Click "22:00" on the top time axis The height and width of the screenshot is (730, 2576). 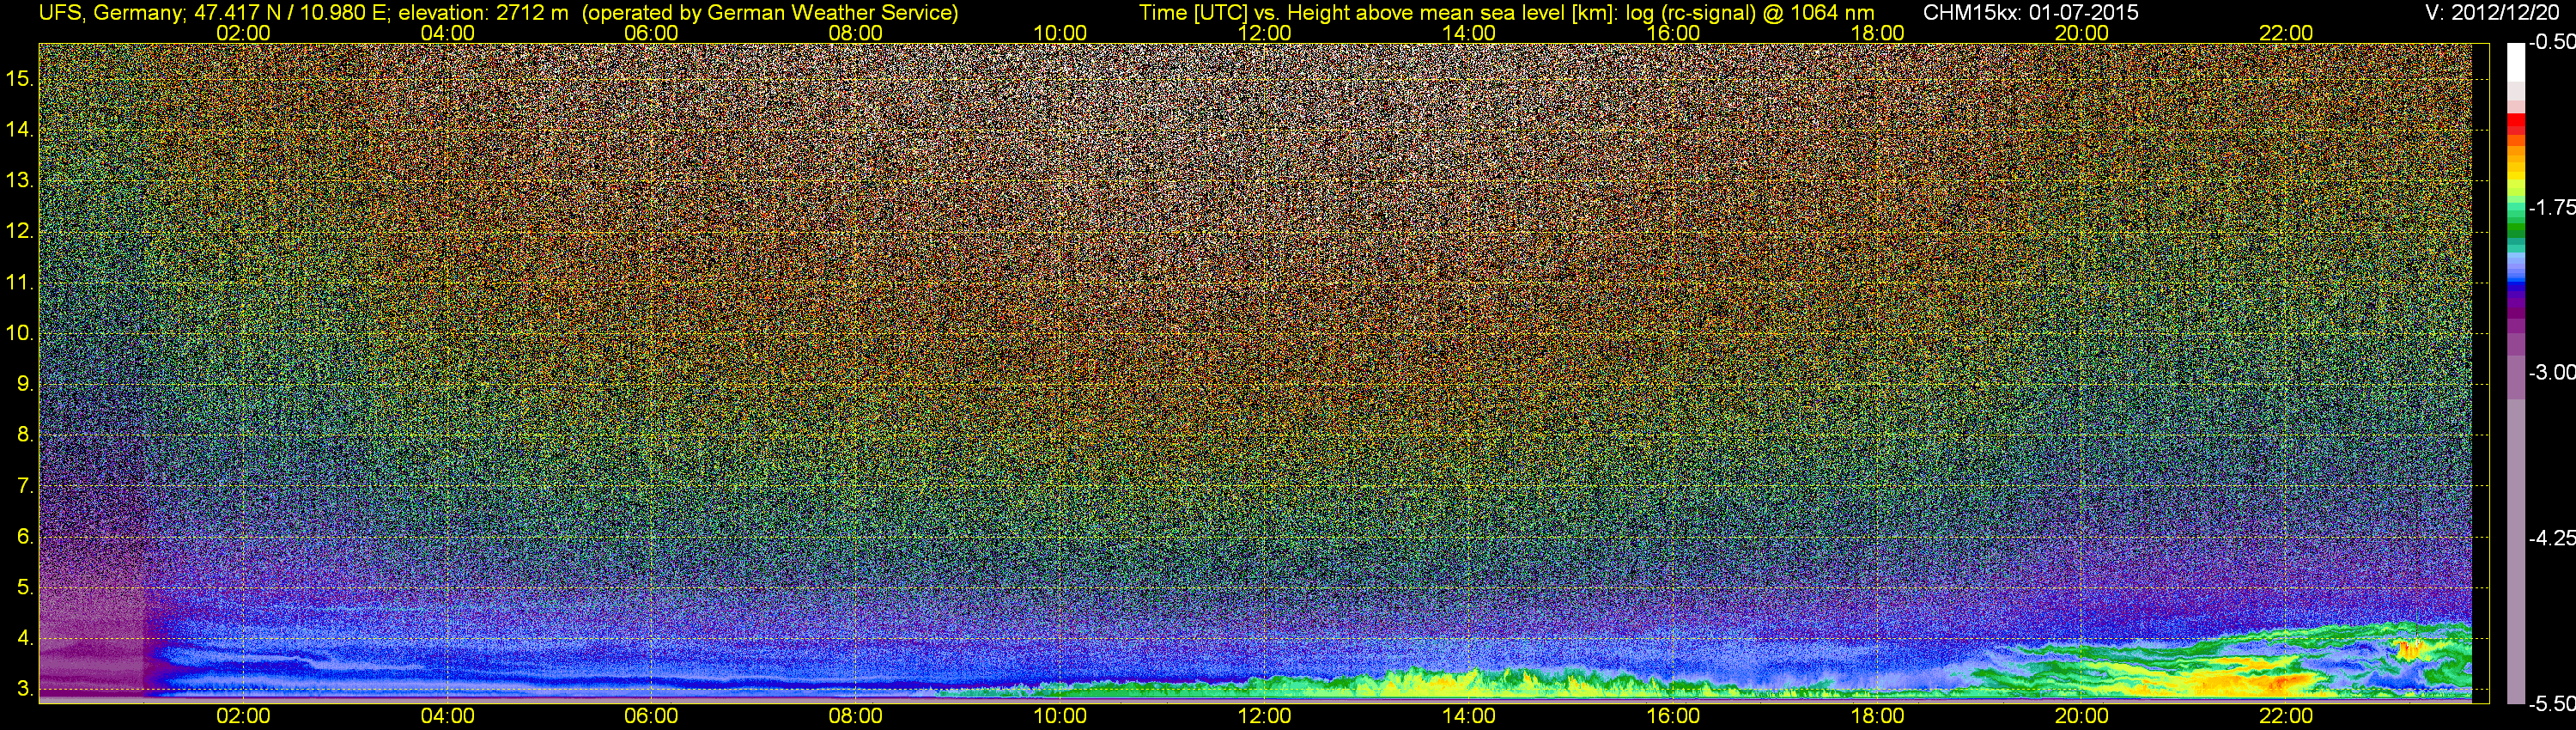[x=2286, y=33]
